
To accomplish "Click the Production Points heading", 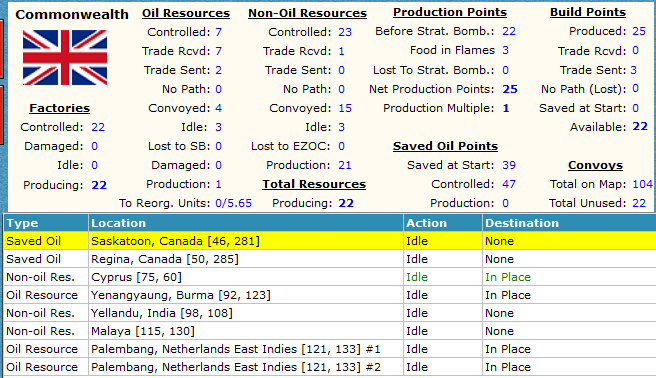I will (450, 12).
